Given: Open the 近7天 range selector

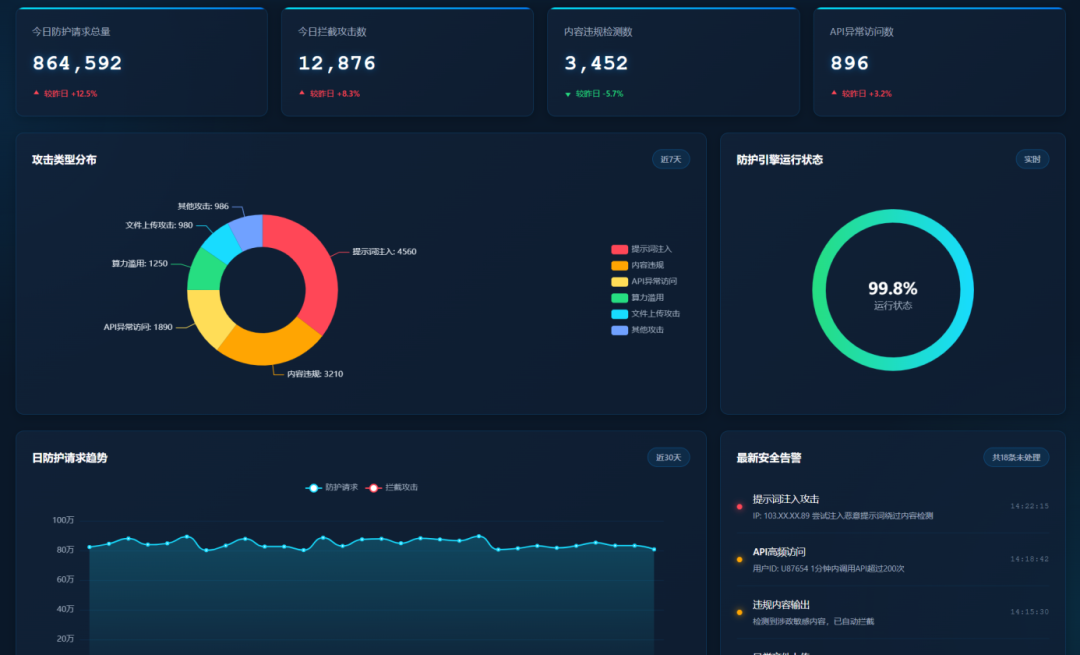Looking at the screenshot, I should (670, 160).
